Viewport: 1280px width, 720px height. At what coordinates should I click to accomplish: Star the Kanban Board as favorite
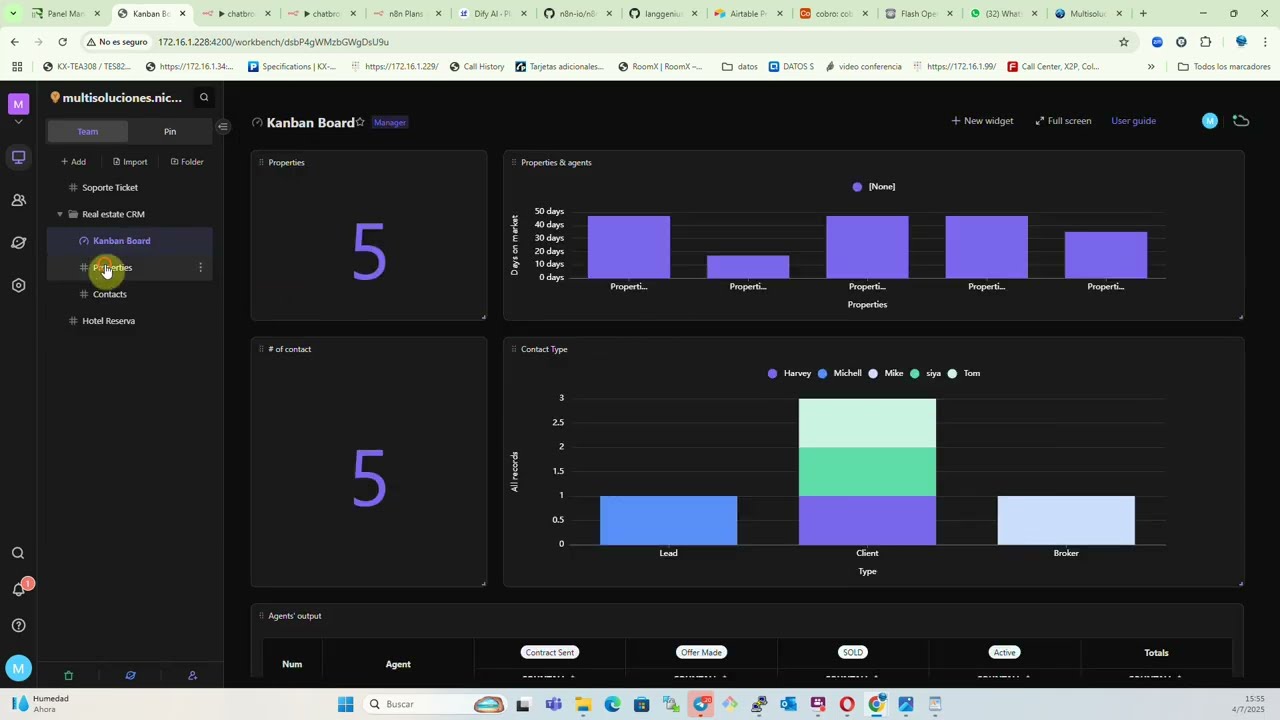click(x=360, y=122)
